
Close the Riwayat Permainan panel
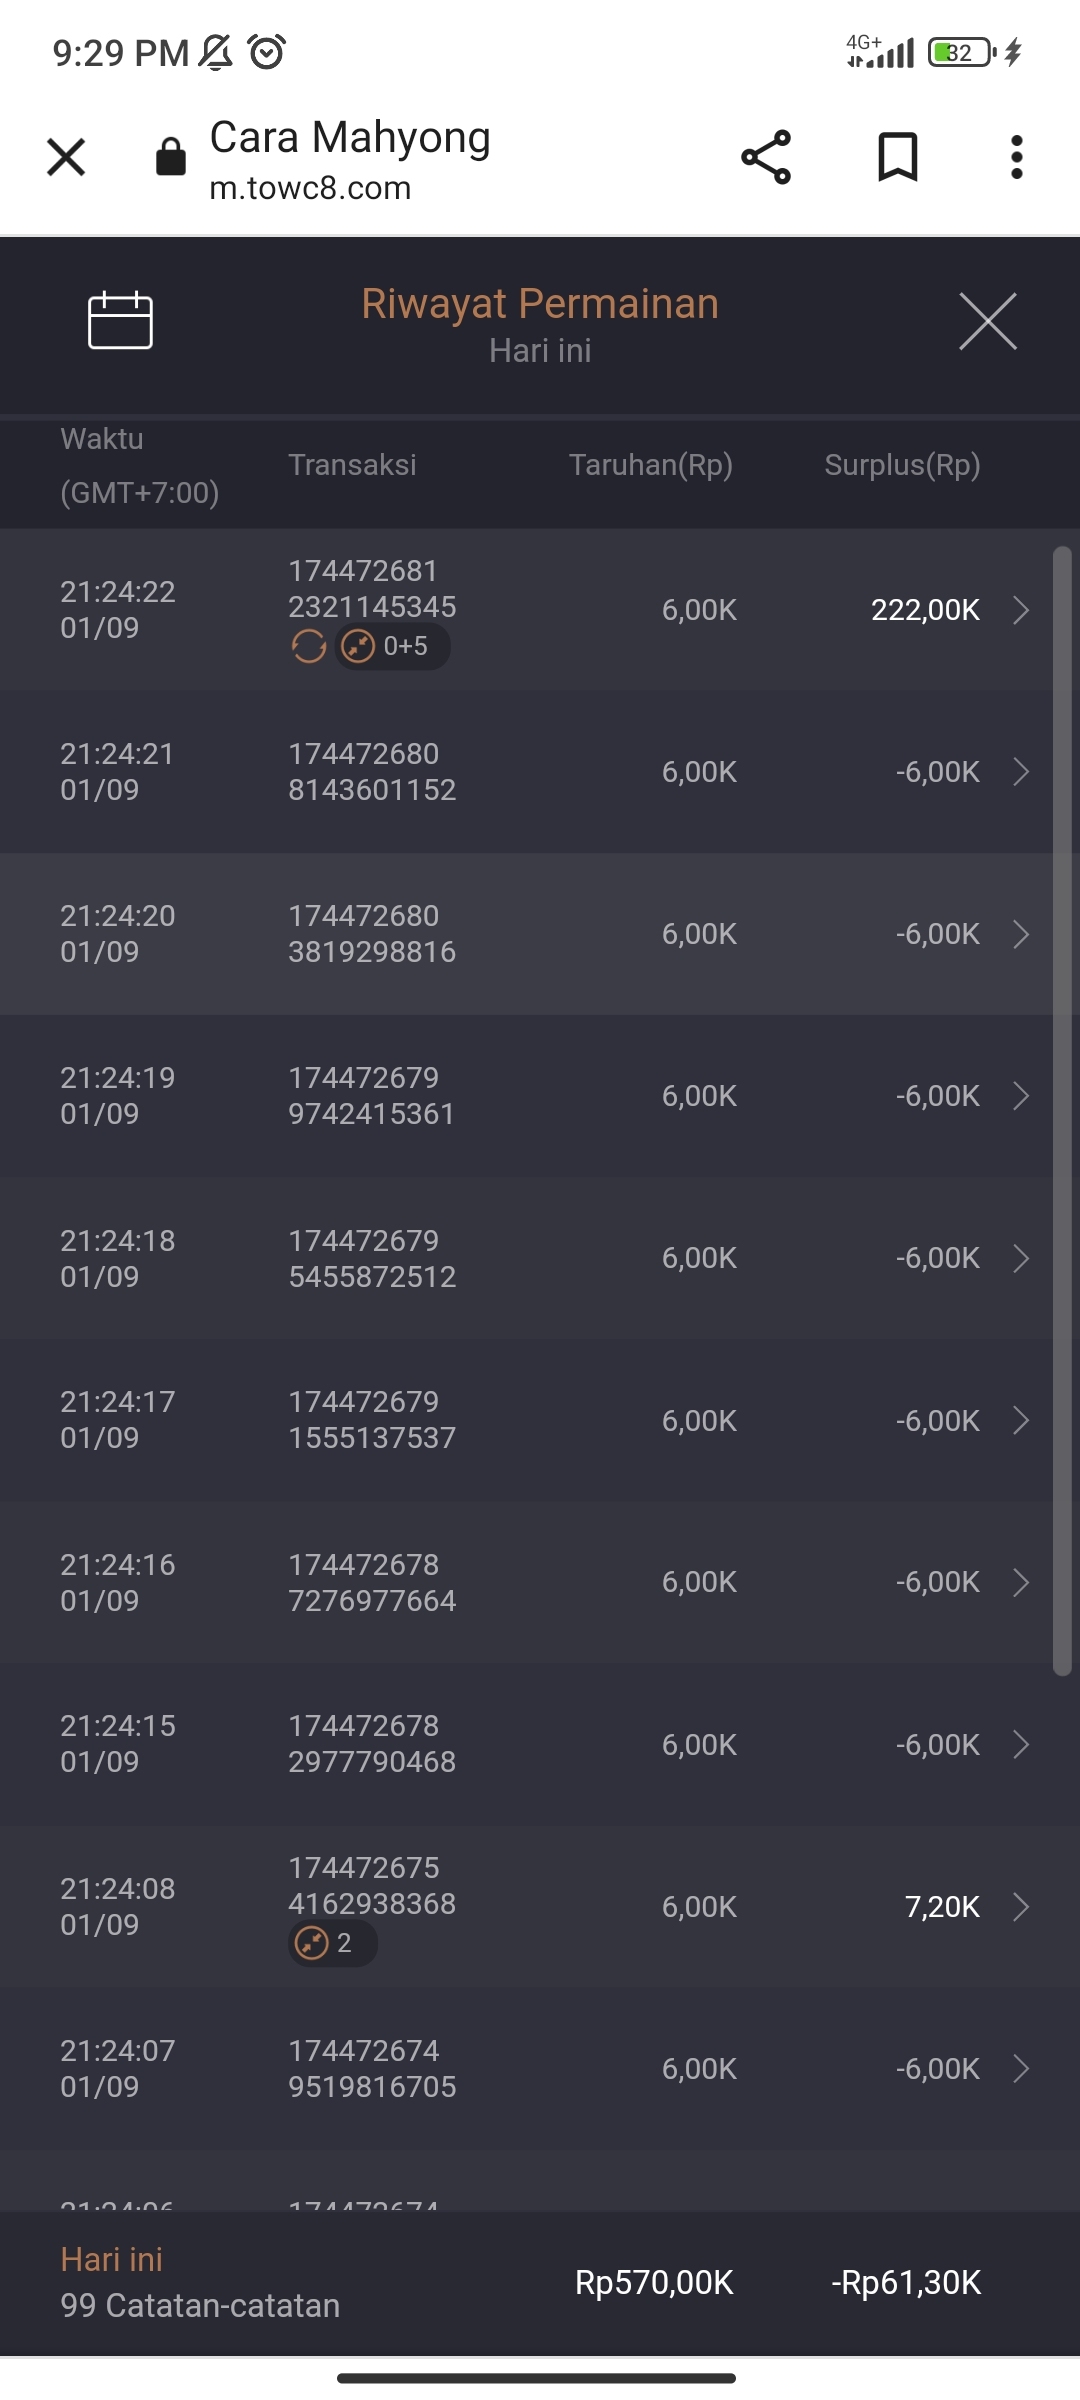click(987, 321)
